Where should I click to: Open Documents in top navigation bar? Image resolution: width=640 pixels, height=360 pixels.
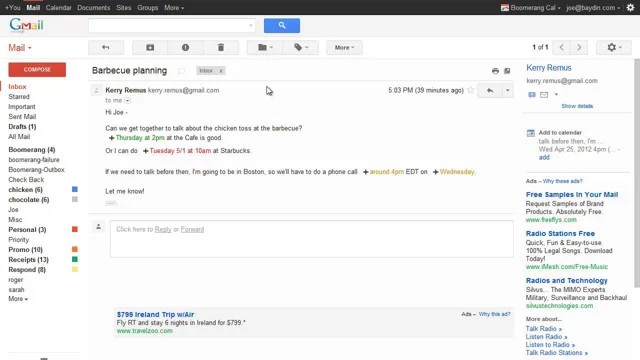tap(93, 8)
